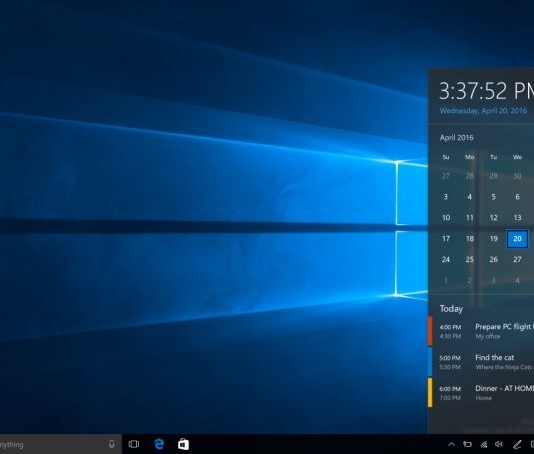Select date 26 in the calendar
This screenshot has height=454, width=534.
click(x=493, y=260)
